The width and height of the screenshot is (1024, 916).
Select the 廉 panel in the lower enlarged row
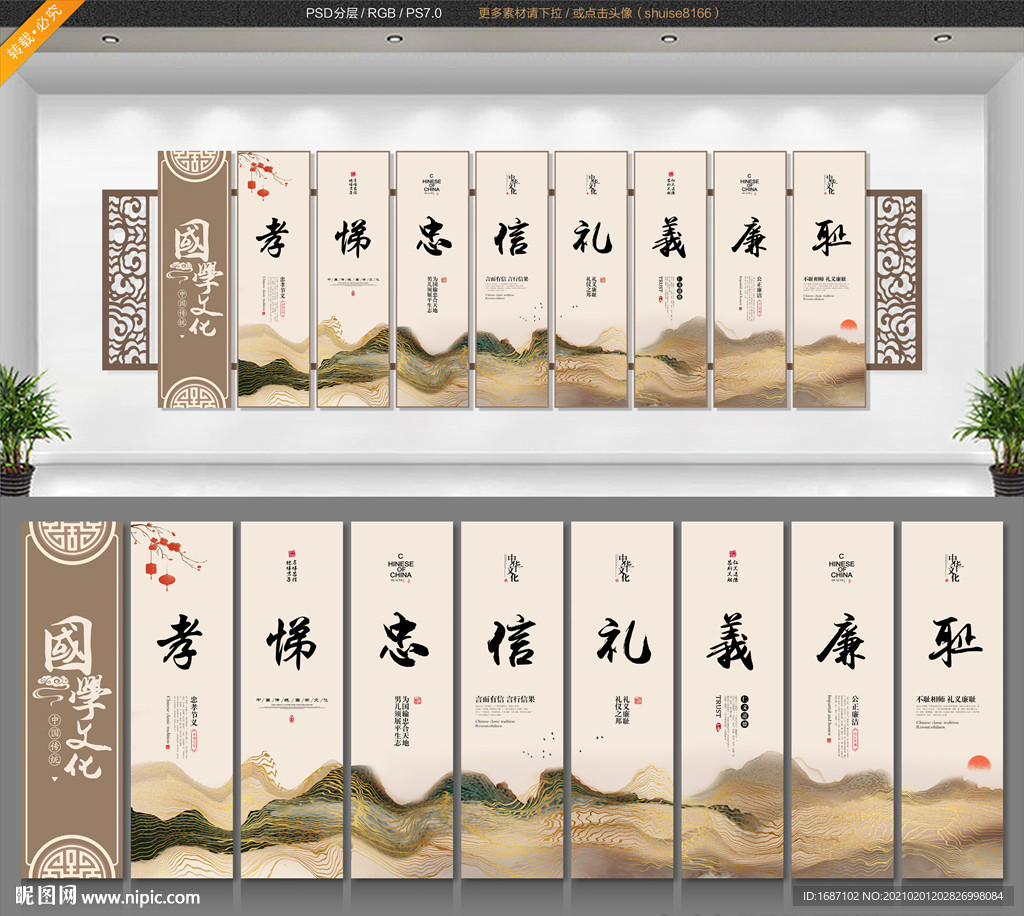842,700
